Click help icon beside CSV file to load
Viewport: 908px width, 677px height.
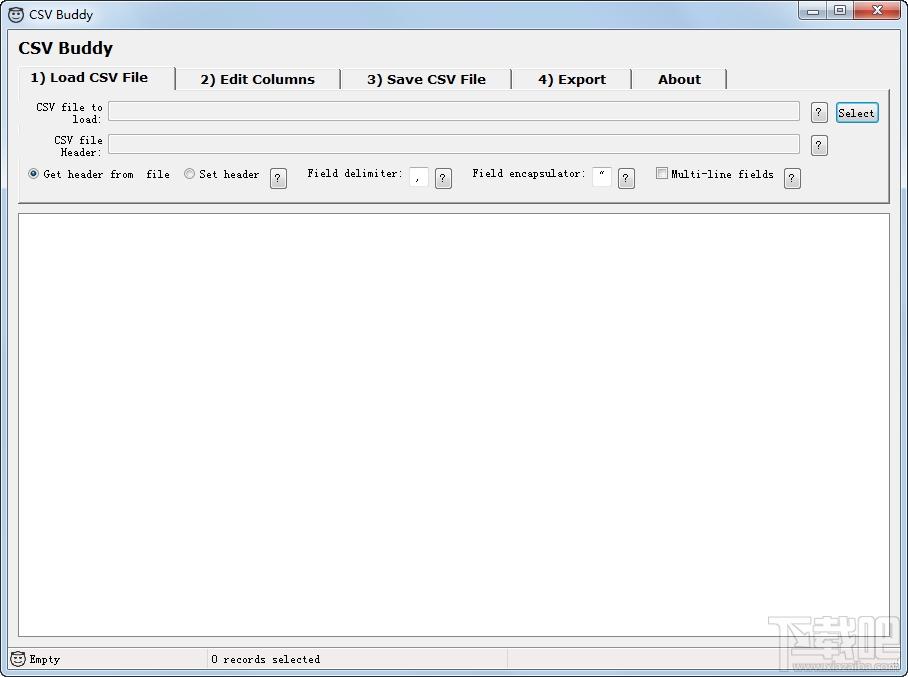pyautogui.click(x=819, y=112)
